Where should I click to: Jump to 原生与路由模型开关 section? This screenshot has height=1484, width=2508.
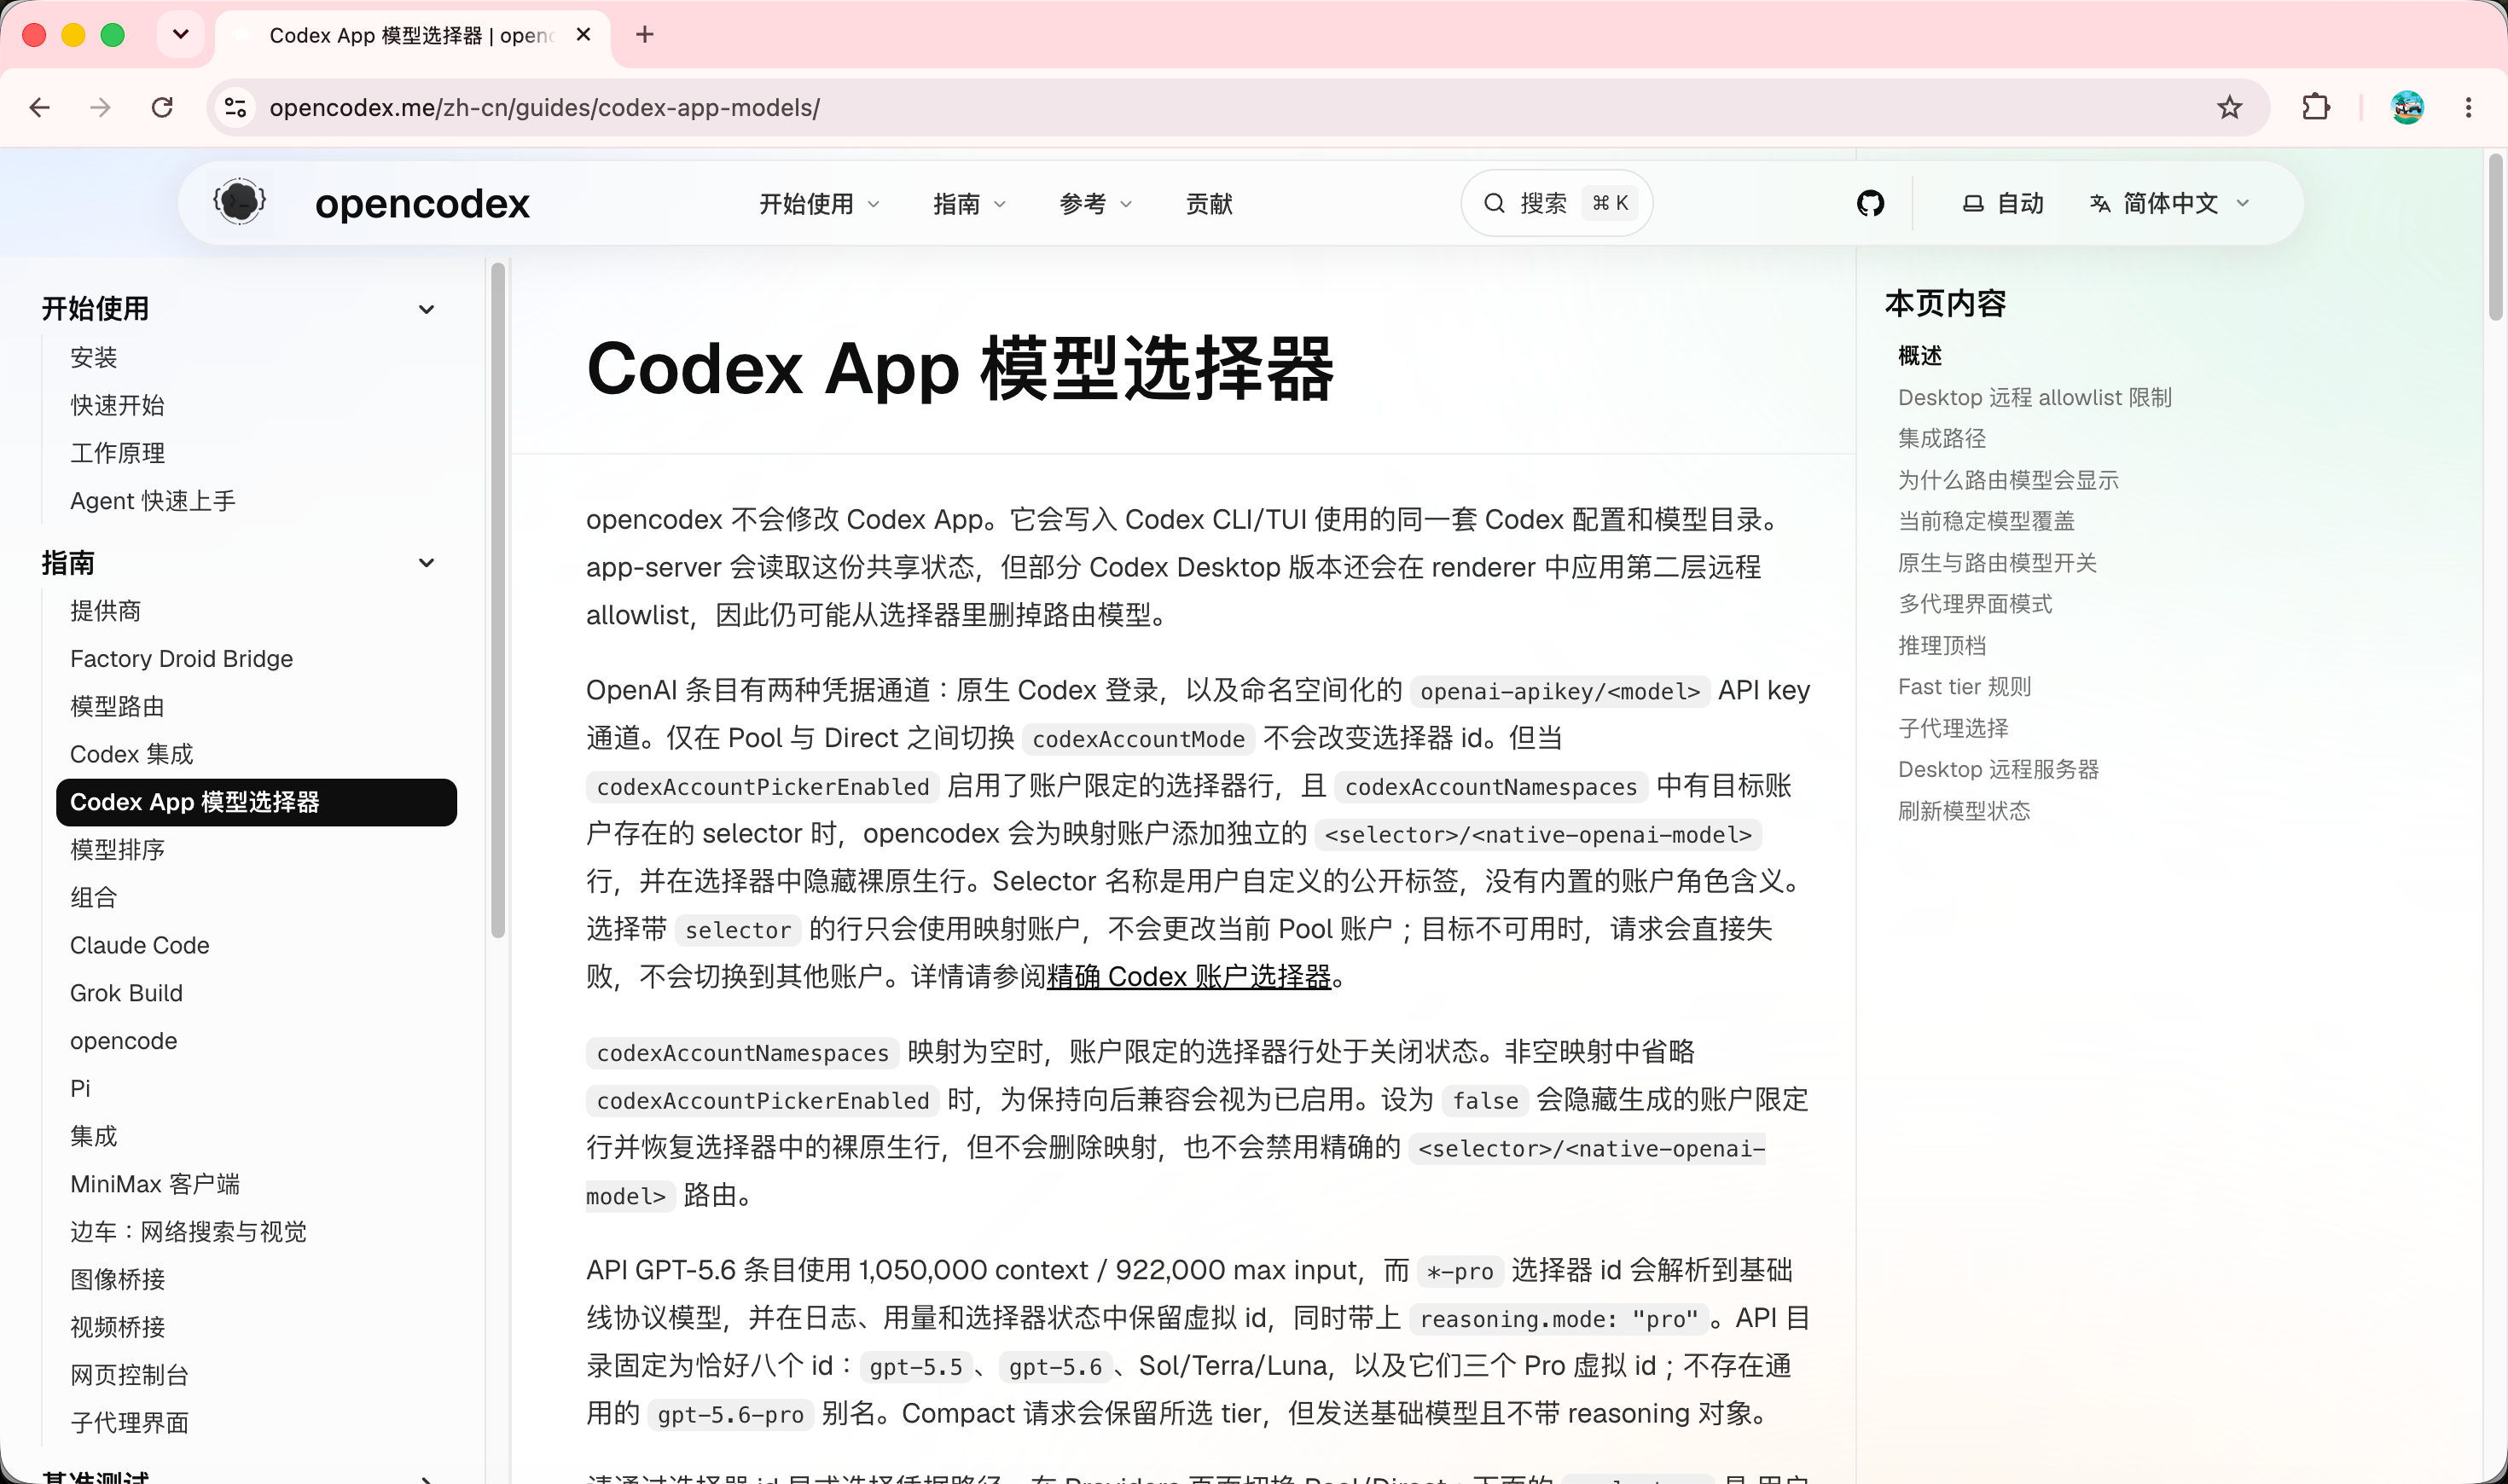(x=1997, y=563)
